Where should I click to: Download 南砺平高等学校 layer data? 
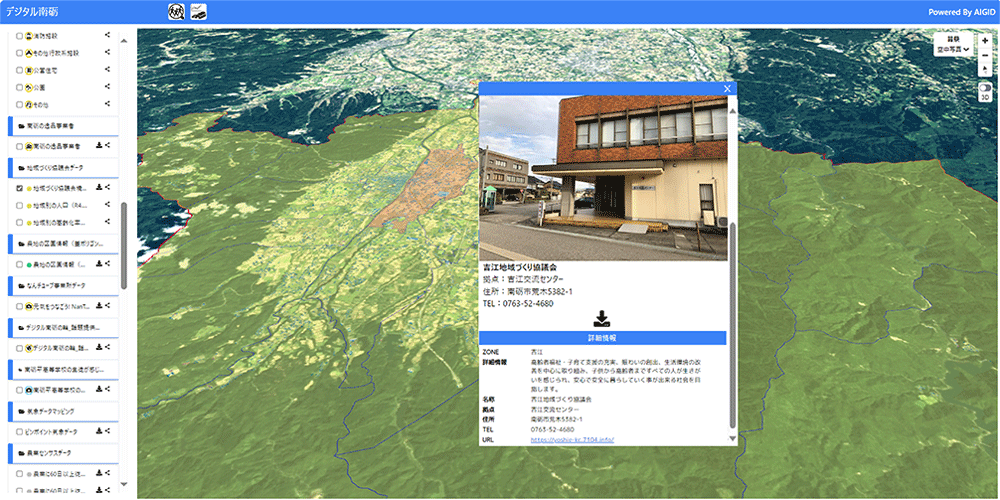click(x=99, y=389)
